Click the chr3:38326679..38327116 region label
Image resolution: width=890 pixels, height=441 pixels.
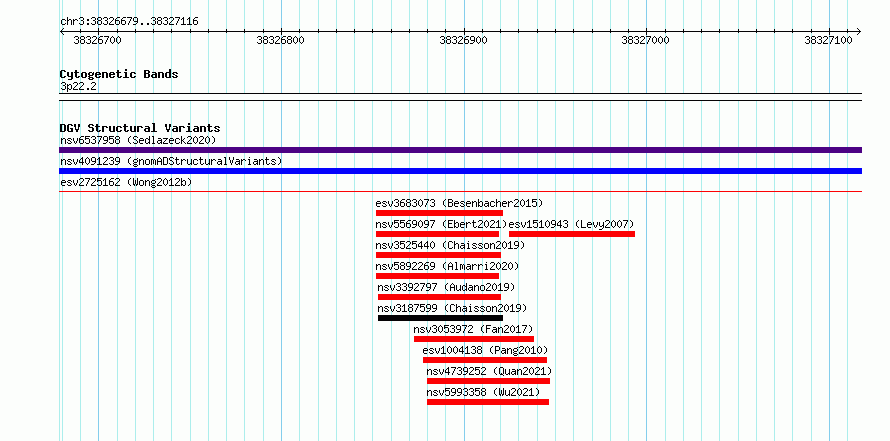tap(129, 22)
